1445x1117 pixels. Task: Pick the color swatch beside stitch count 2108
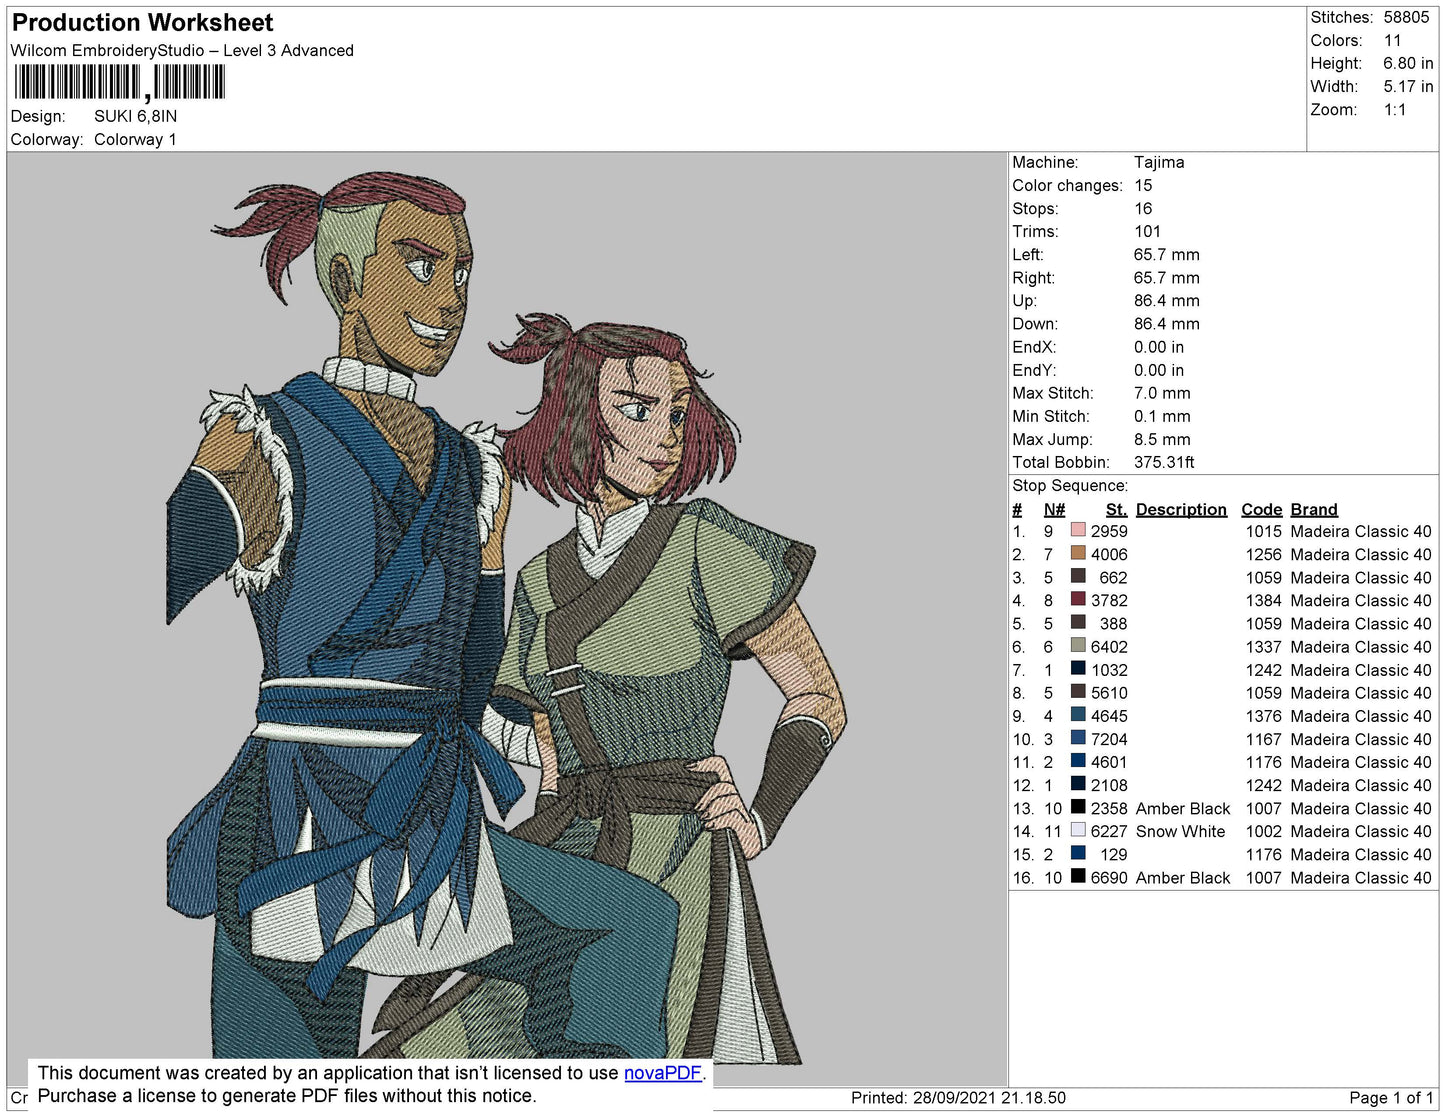click(x=1078, y=785)
